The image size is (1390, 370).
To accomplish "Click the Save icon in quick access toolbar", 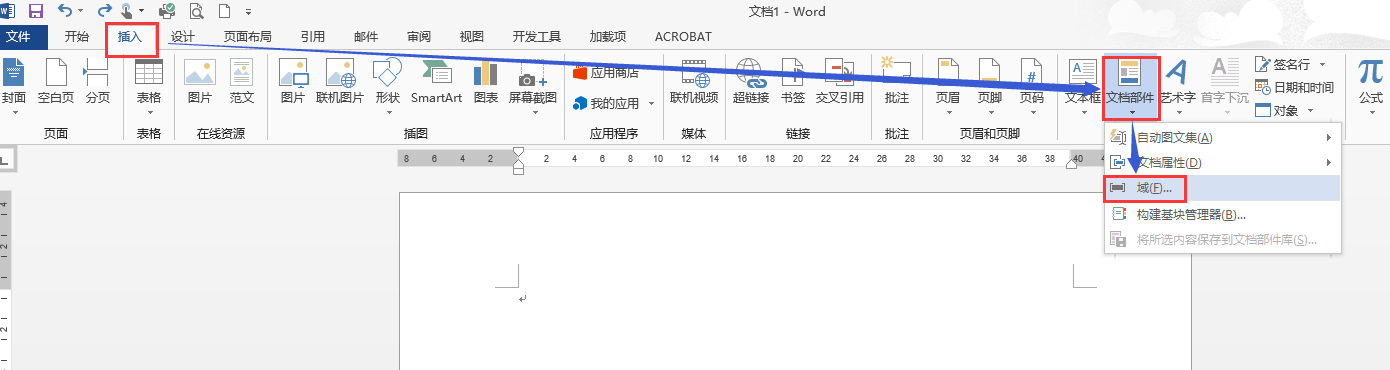I will tap(36, 11).
